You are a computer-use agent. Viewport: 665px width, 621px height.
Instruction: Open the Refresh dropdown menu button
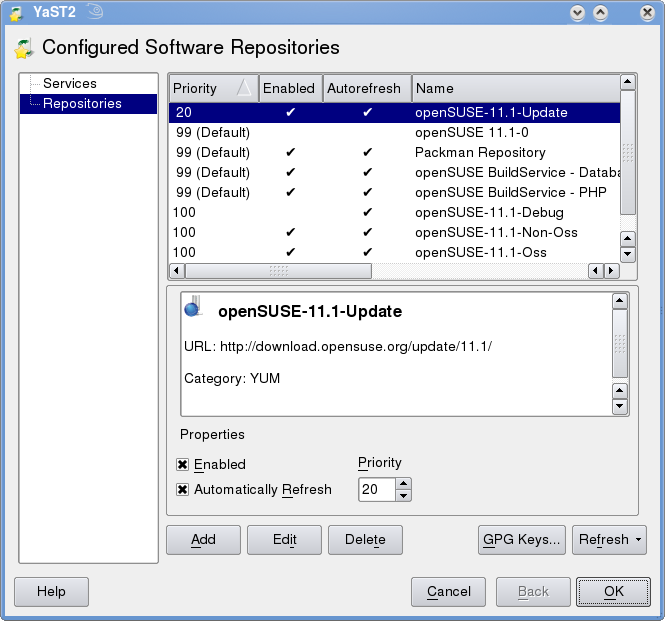(x=609, y=540)
